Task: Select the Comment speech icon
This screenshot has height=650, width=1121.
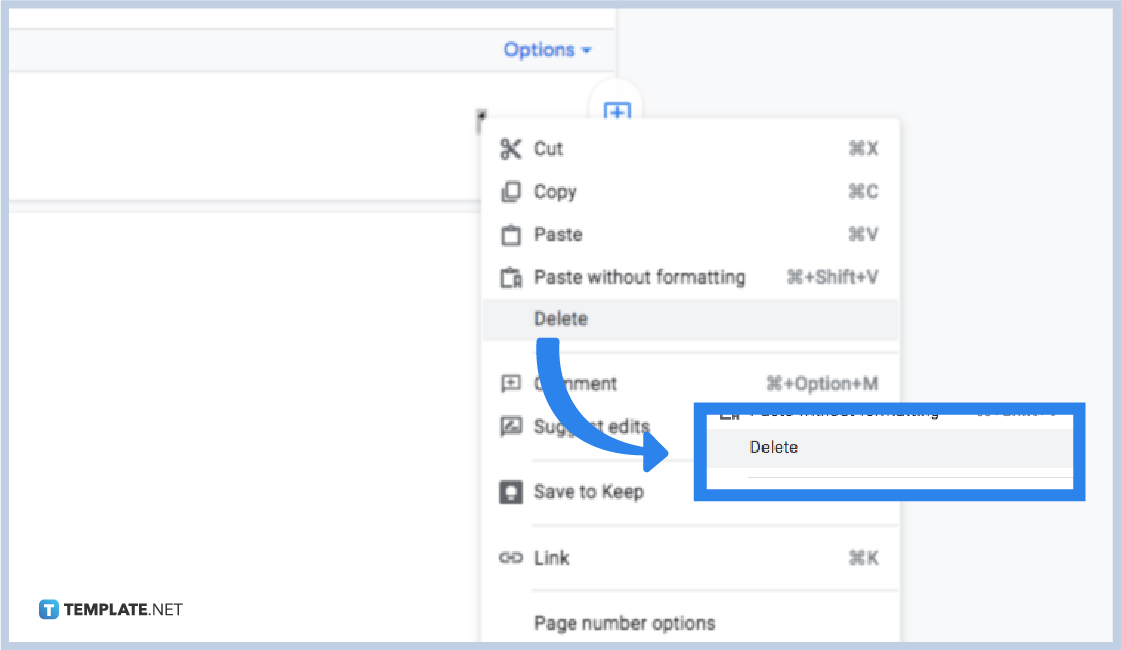Action: coord(510,382)
